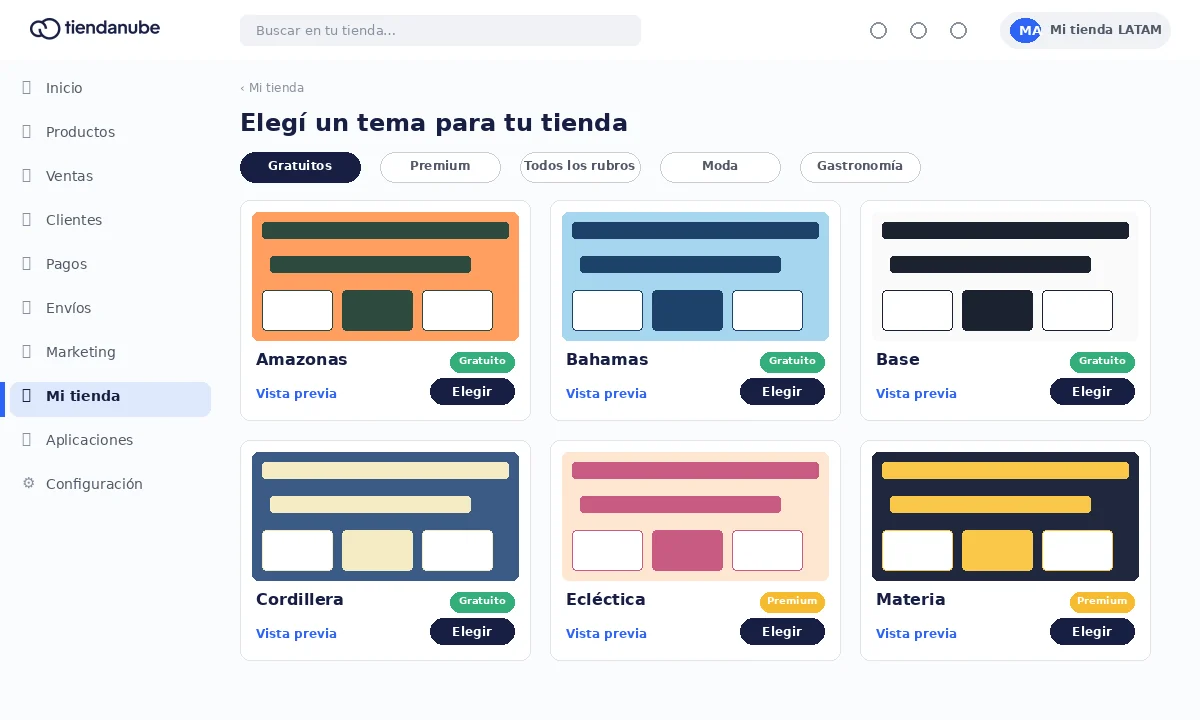This screenshot has height=720, width=1200.
Task: Choose Base with Elegir button
Action: coord(1092,392)
